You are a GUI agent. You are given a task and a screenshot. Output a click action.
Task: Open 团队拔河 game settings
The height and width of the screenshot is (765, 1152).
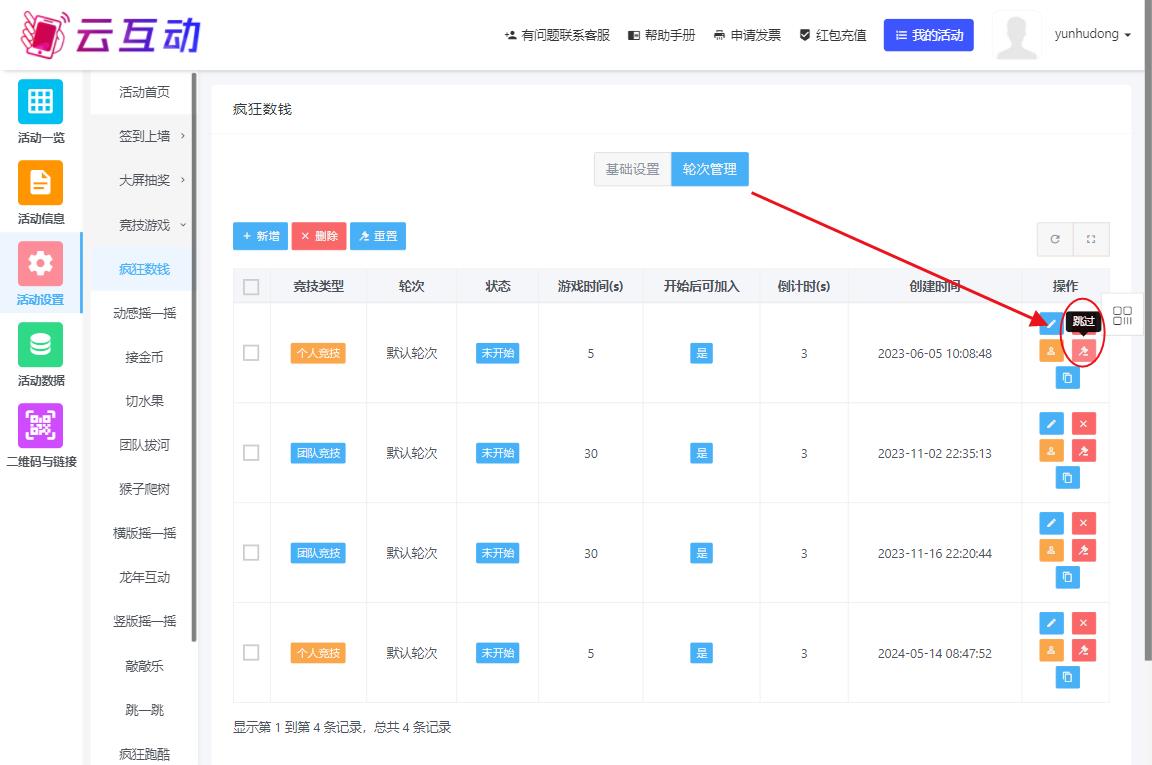[144, 445]
